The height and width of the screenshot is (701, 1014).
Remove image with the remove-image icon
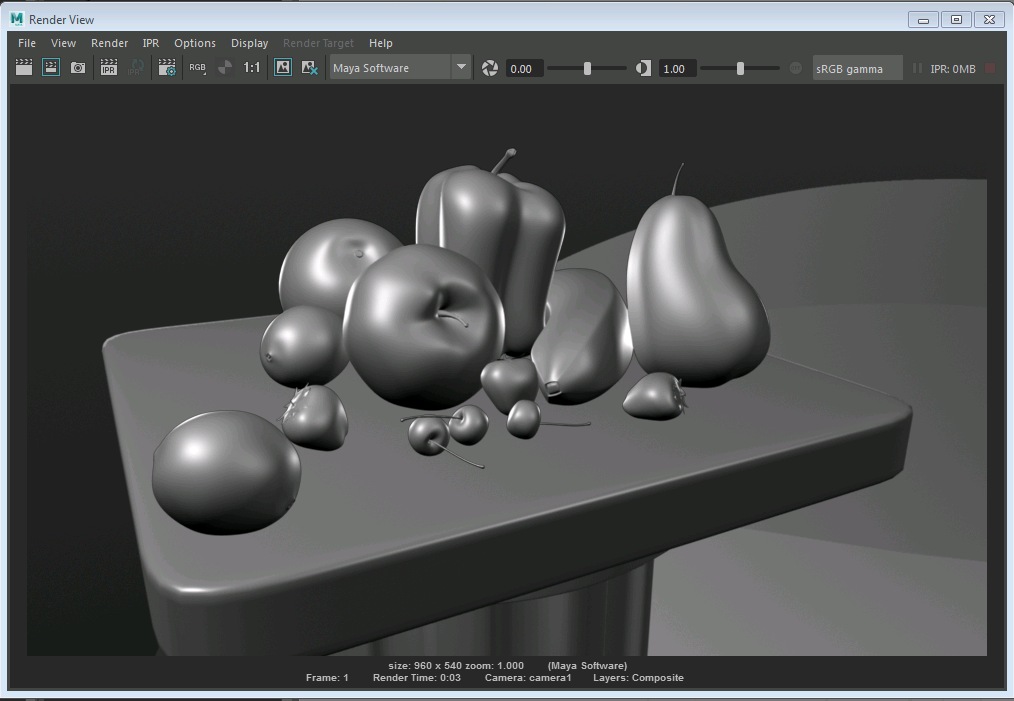tap(310, 67)
